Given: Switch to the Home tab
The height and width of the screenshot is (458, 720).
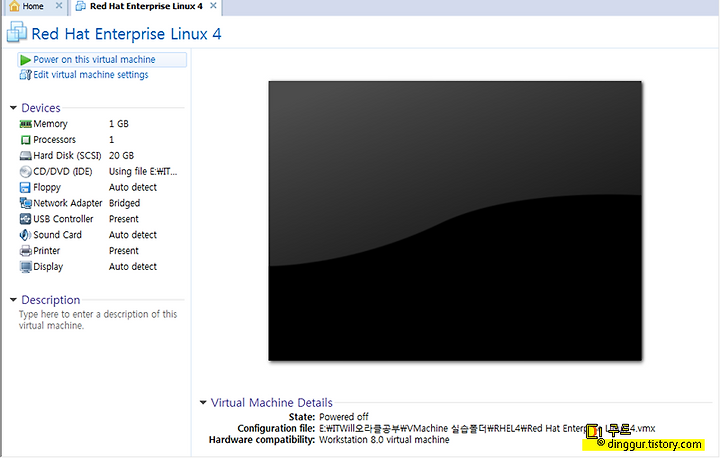Looking at the screenshot, I should pyautogui.click(x=33, y=6).
